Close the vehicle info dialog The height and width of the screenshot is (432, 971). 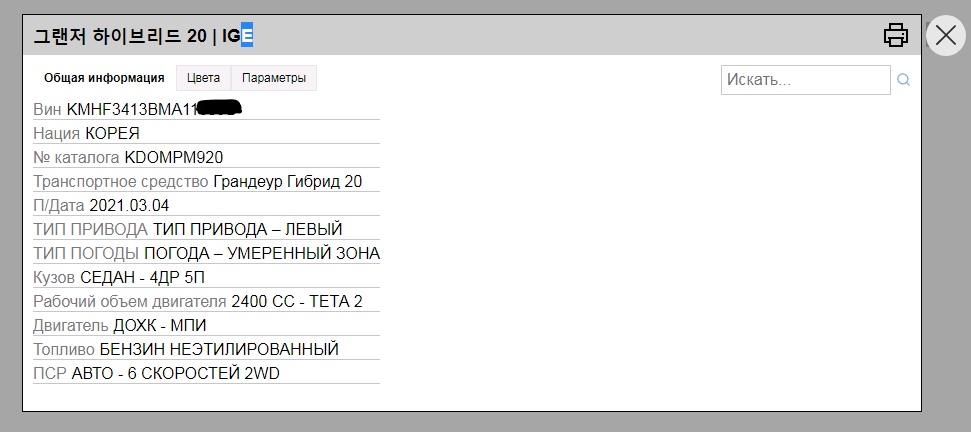pos(946,35)
